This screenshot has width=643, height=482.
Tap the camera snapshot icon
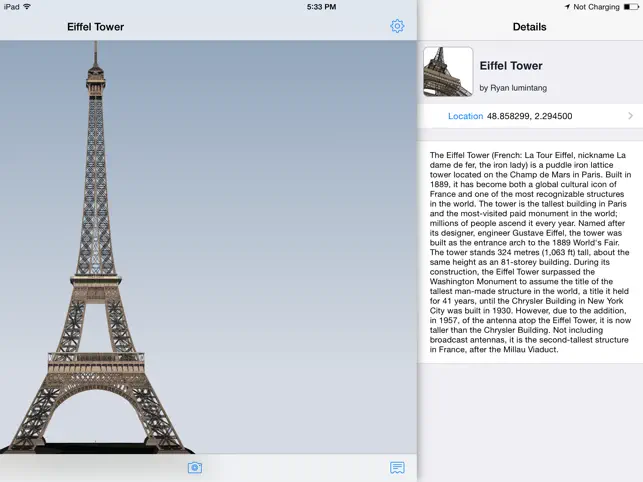(195, 467)
